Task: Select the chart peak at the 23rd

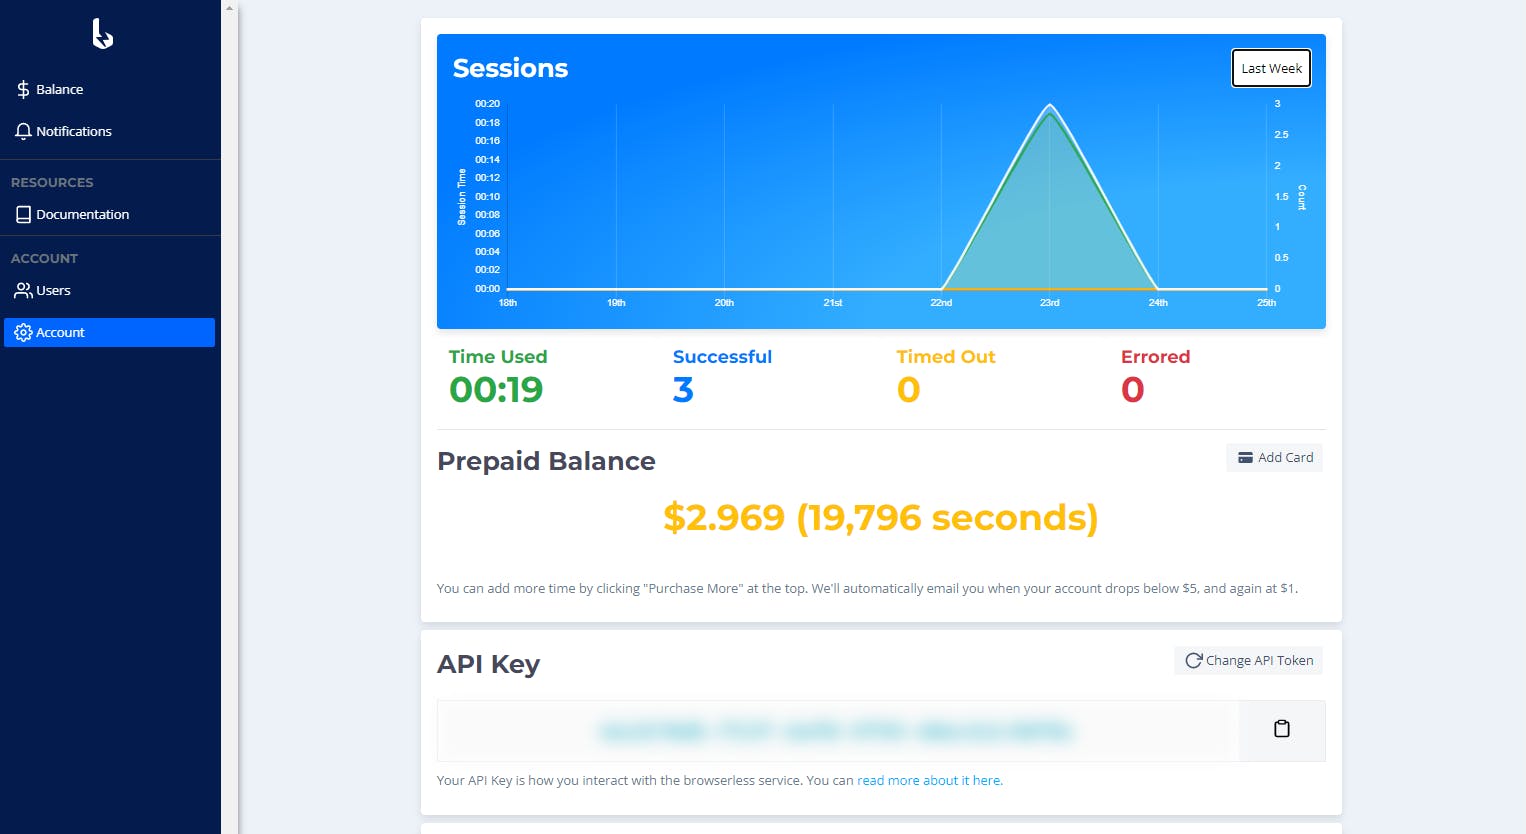Action: click(x=1049, y=106)
